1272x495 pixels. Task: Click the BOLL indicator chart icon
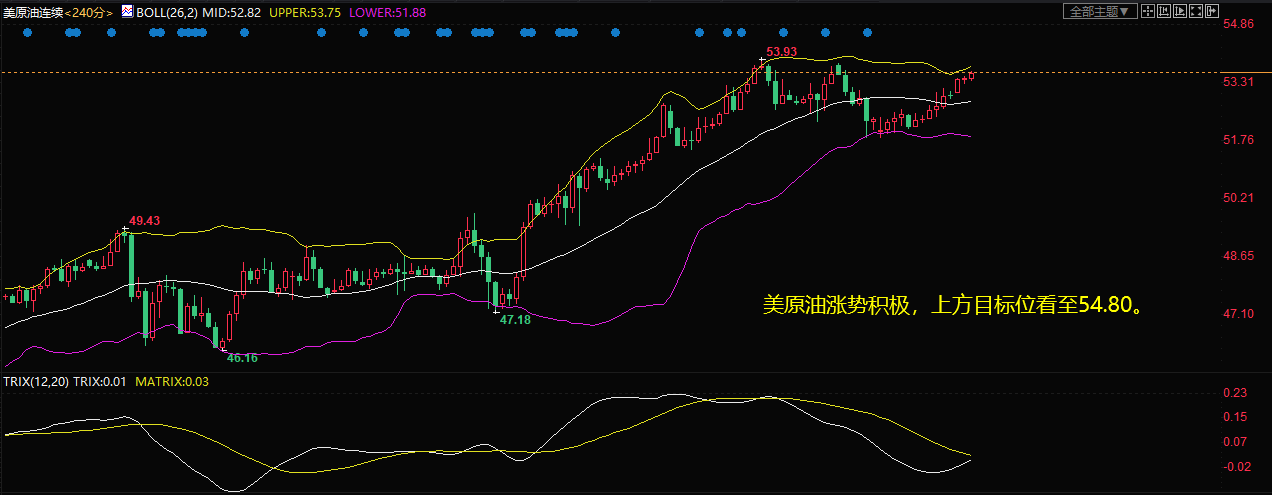(126, 11)
